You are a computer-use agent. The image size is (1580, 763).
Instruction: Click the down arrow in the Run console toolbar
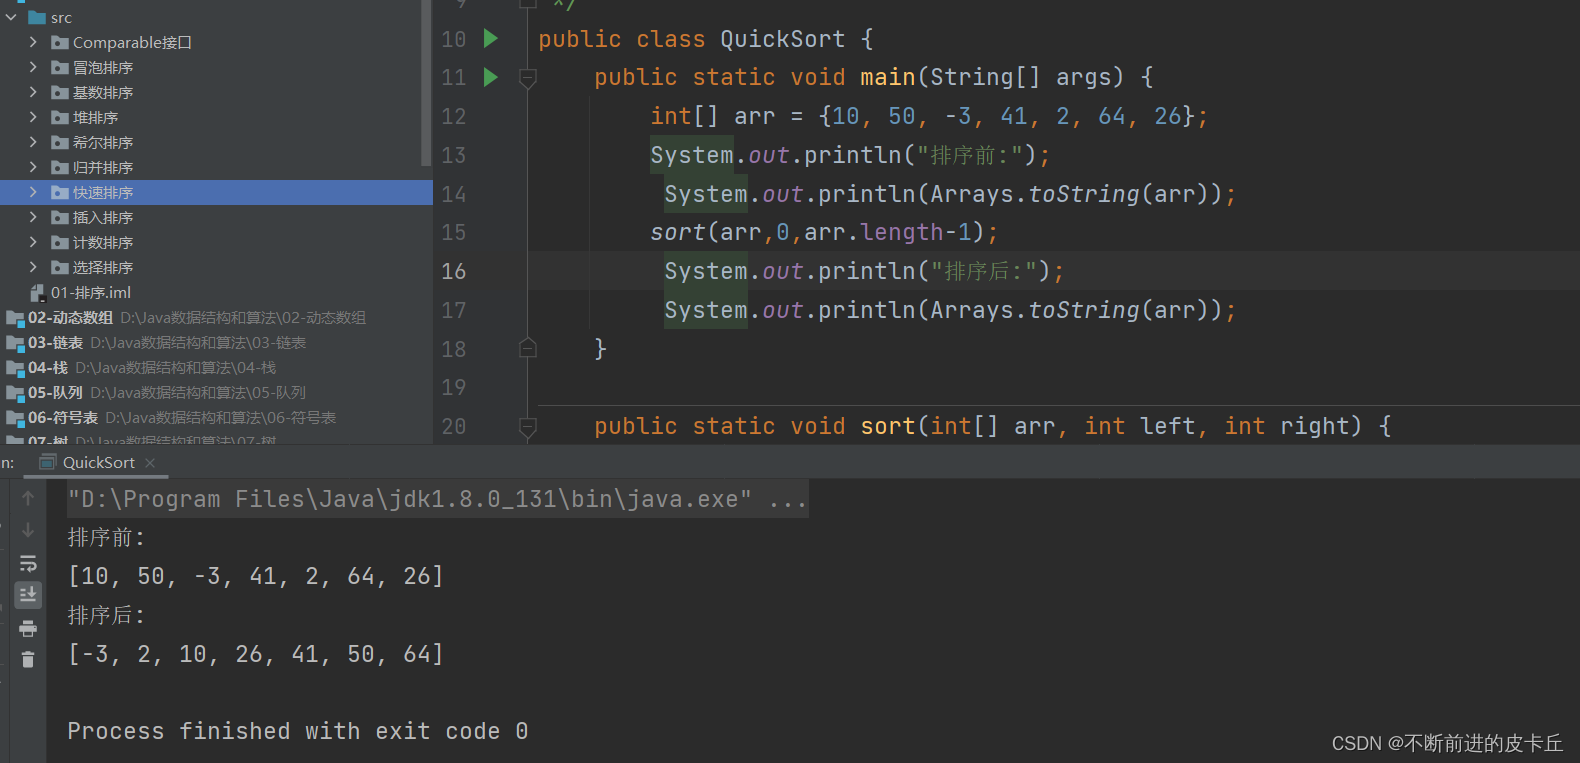point(28,530)
